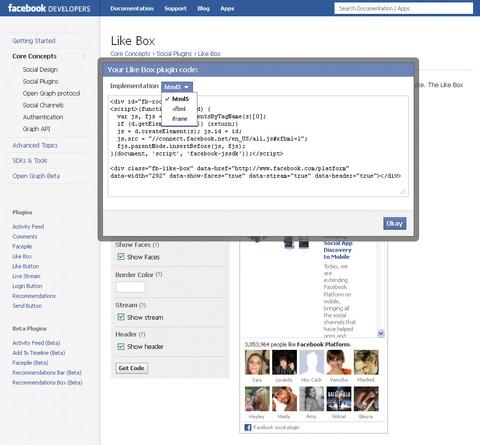This screenshot has height=445, width=480.
Task: Click the Border Color input field
Action: pyautogui.click(x=130, y=287)
